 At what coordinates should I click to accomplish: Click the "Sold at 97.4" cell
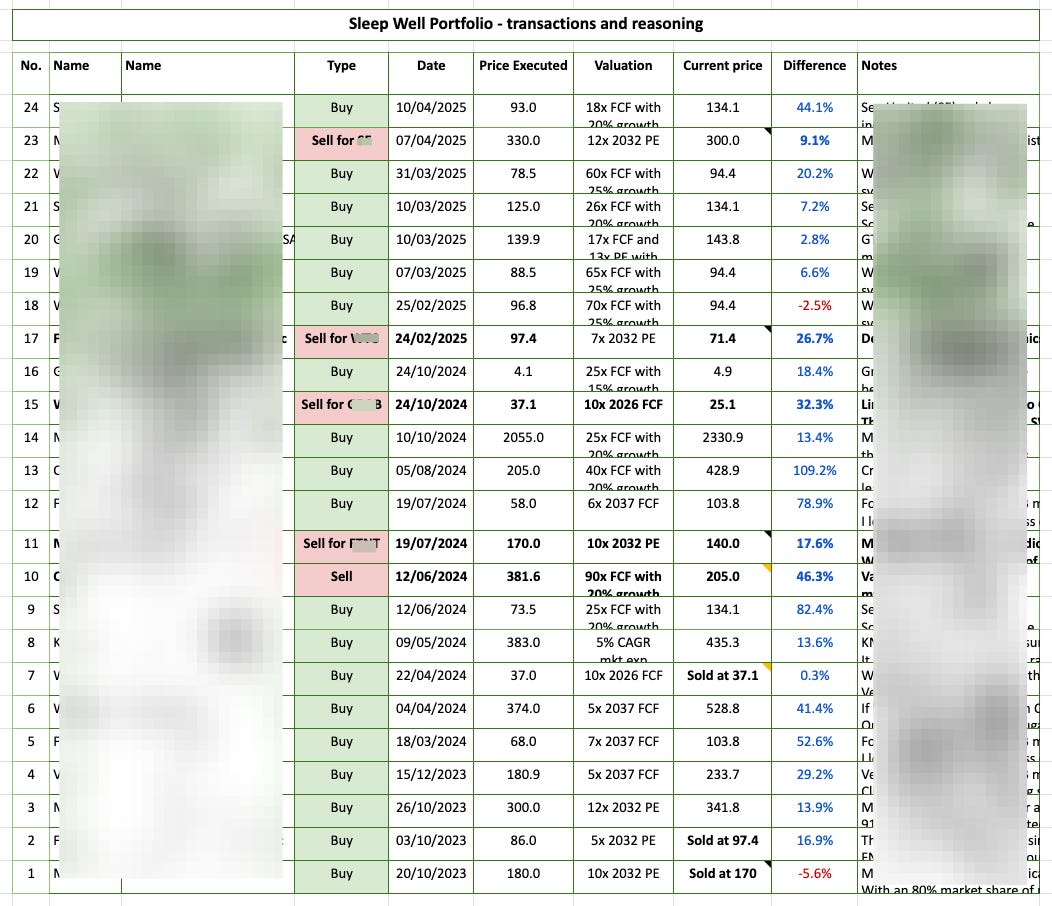click(723, 843)
